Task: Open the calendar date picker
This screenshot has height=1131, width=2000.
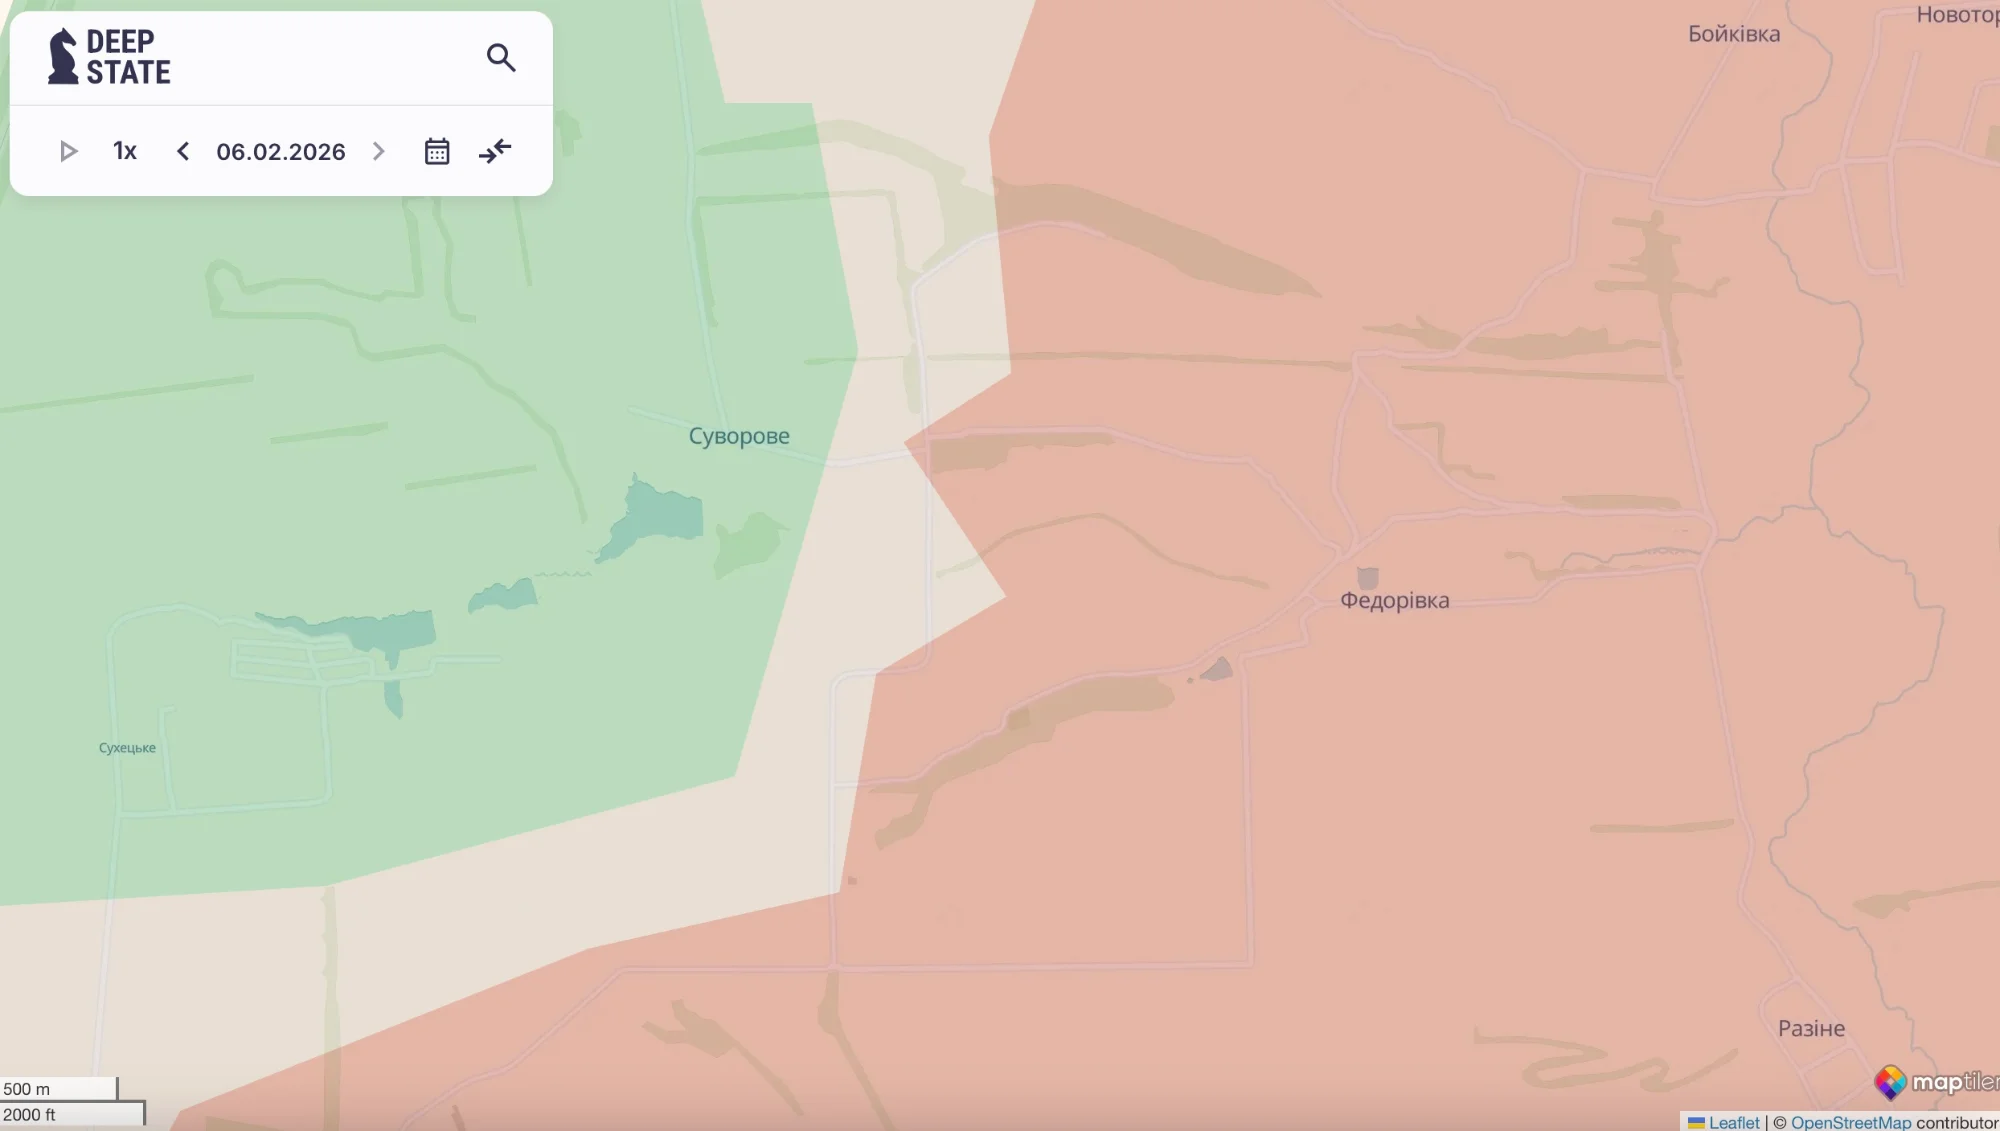Action: pos(437,152)
